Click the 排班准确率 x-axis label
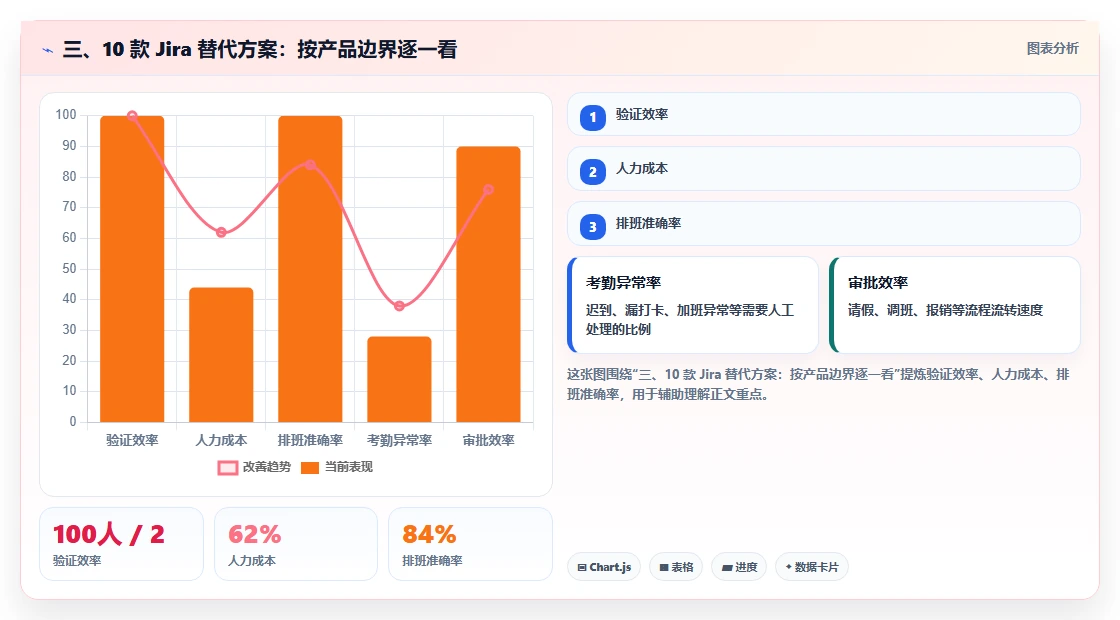This screenshot has width=1120, height=620. [310, 441]
